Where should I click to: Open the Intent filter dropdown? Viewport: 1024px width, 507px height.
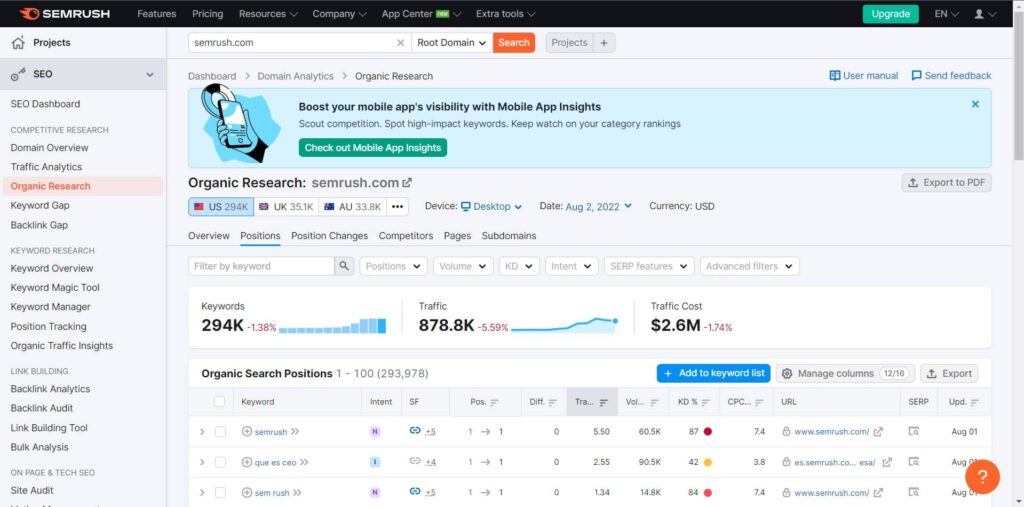click(x=571, y=266)
